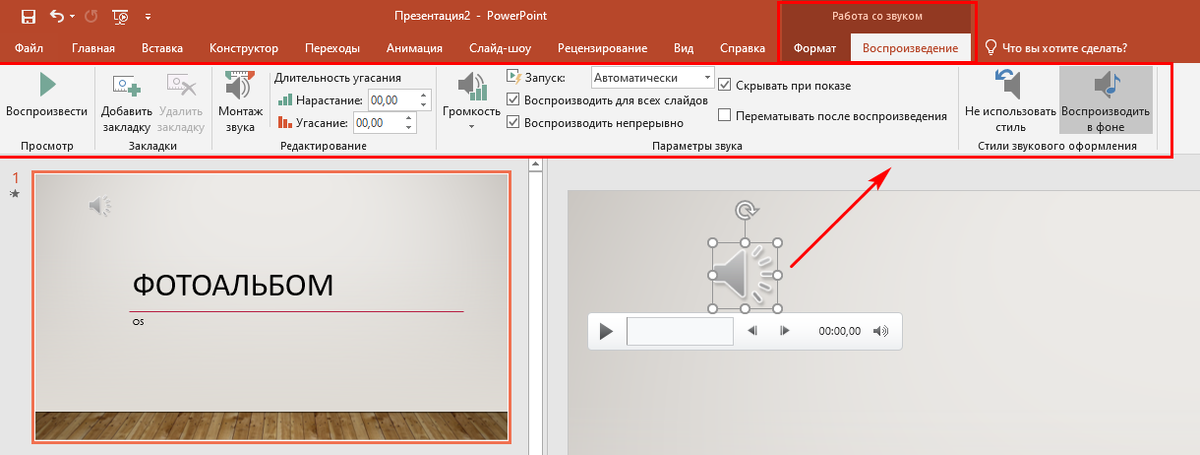Click Удалить закладку
1200x455 pixels.
pos(181,103)
